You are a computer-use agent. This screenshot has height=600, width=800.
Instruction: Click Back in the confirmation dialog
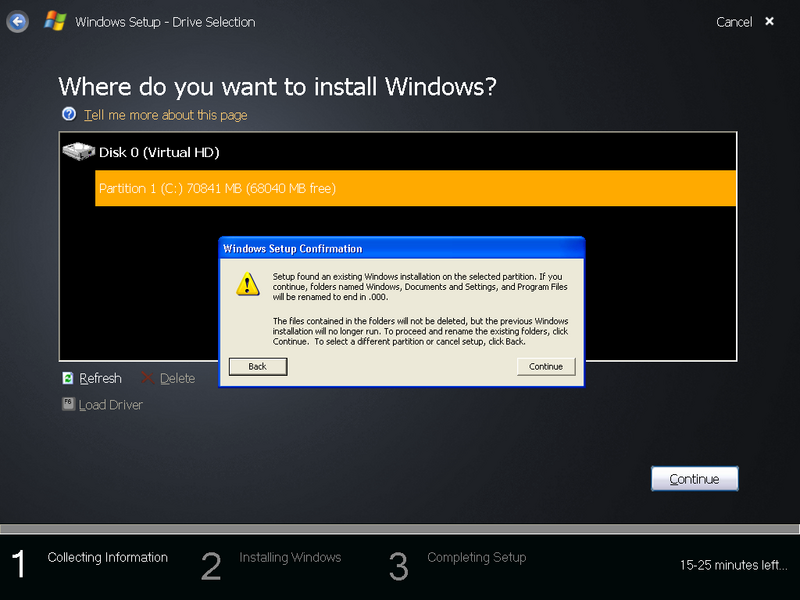(258, 366)
